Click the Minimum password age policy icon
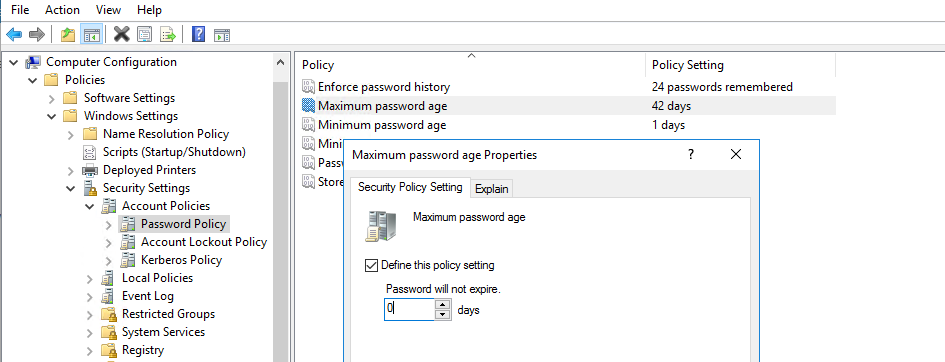 coord(309,125)
